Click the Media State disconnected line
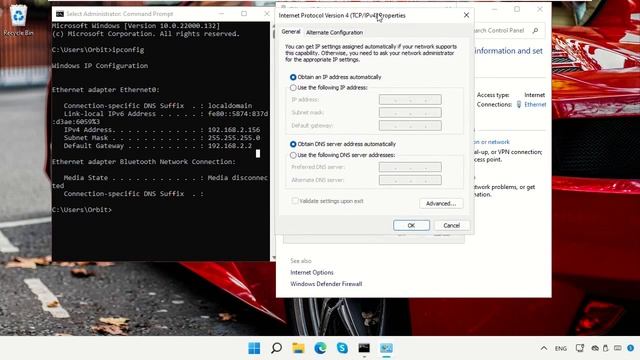The image size is (640, 360). pos(160,182)
